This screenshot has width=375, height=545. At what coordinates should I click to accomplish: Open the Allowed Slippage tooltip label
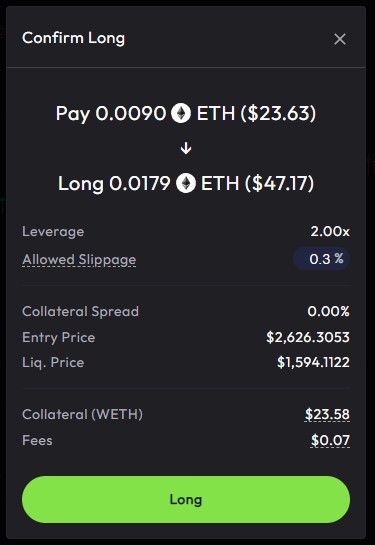79,260
